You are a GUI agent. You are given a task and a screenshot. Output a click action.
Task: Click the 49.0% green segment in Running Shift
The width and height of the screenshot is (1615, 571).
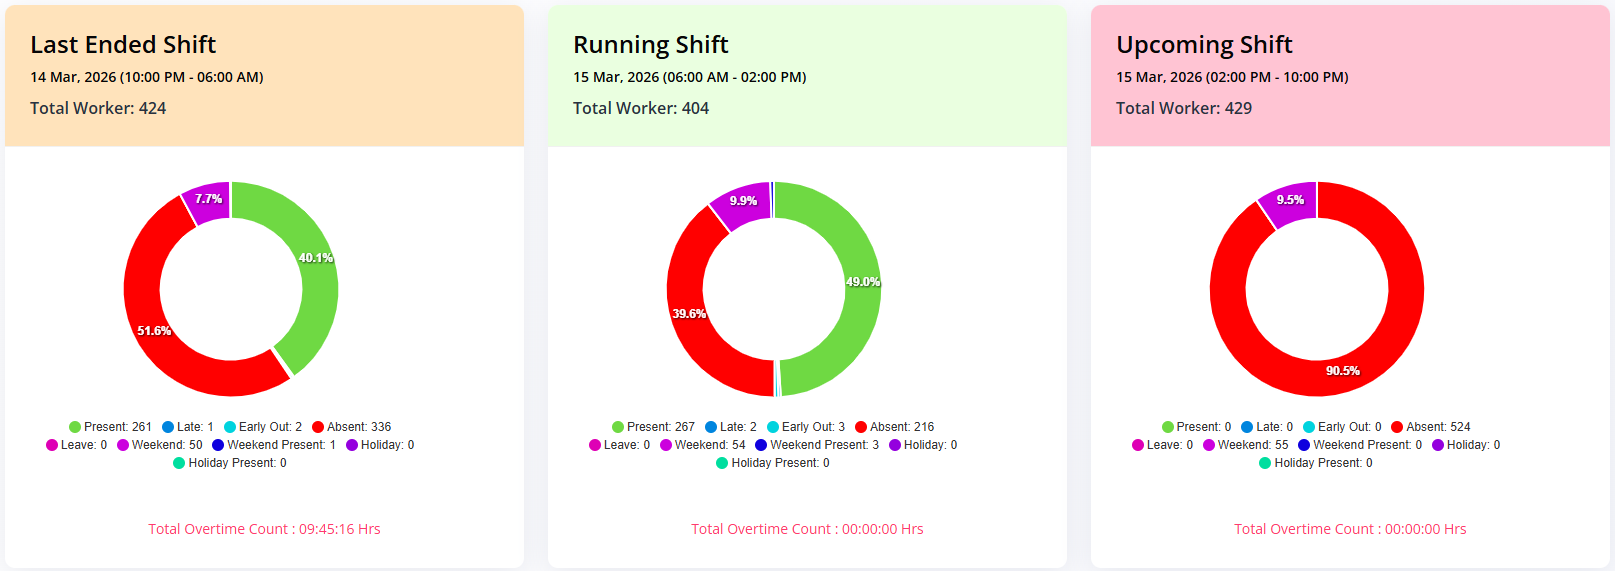point(860,290)
